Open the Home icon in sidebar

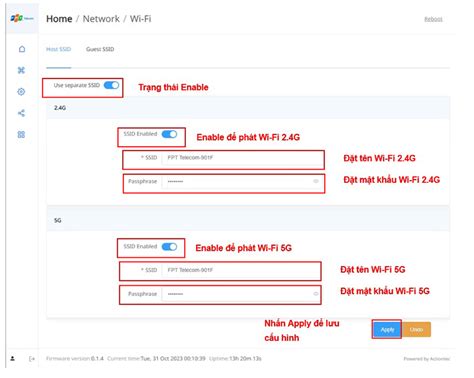click(22, 49)
